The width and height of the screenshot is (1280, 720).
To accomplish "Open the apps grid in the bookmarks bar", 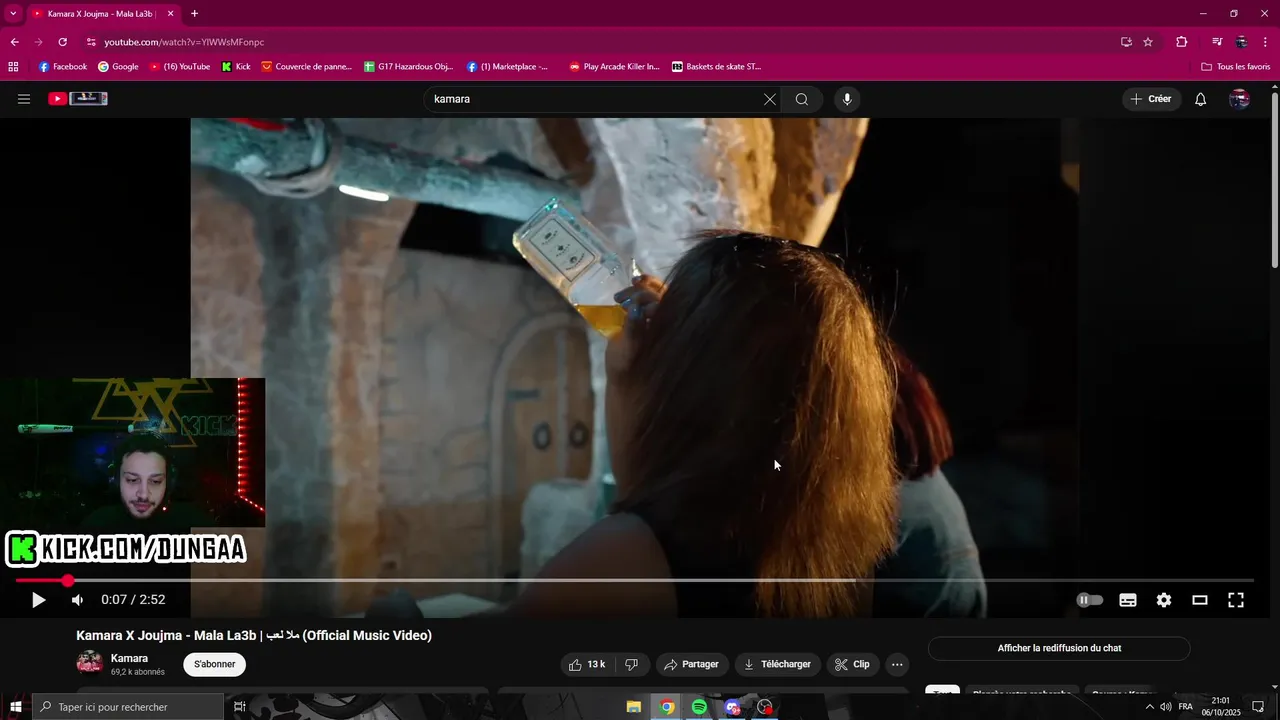I will coord(13,67).
